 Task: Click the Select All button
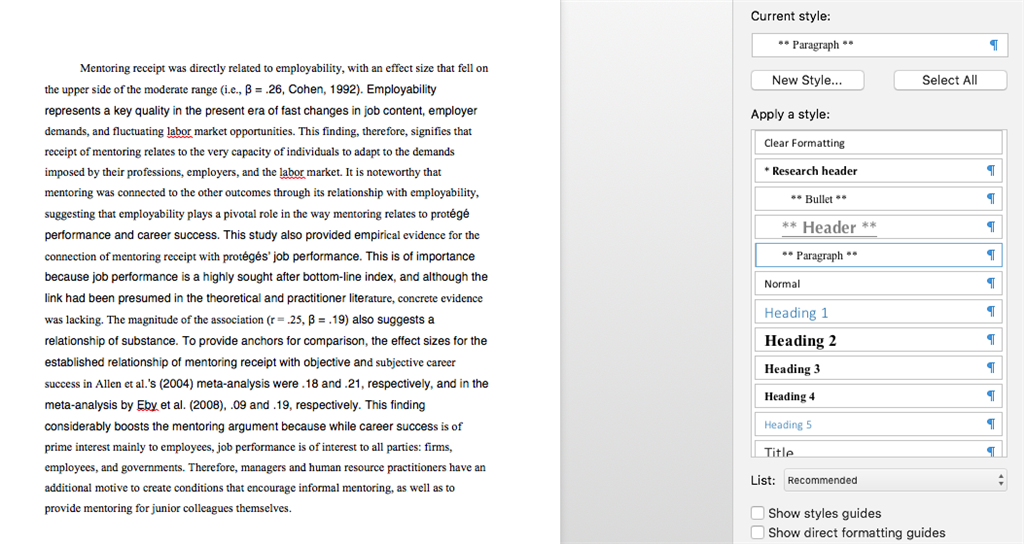click(950, 80)
